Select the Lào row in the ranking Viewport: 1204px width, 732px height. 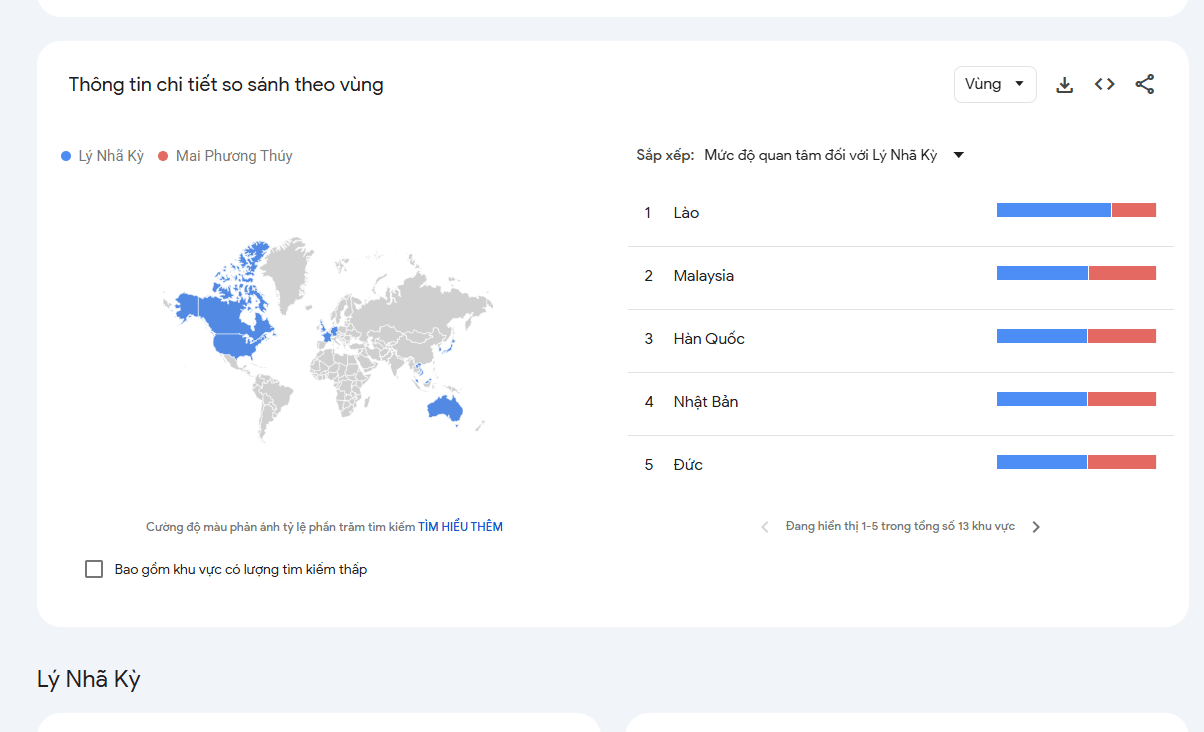pyautogui.click(x=900, y=213)
